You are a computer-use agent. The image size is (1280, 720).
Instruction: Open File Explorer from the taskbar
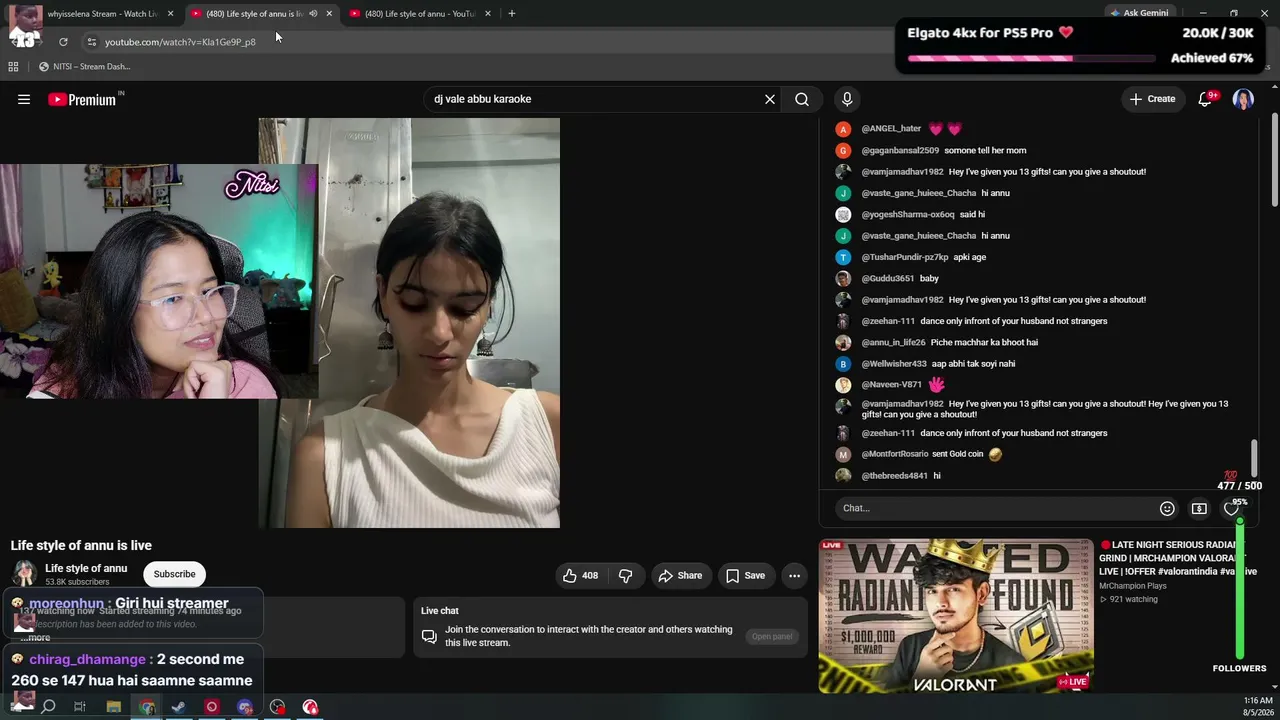pos(114,707)
